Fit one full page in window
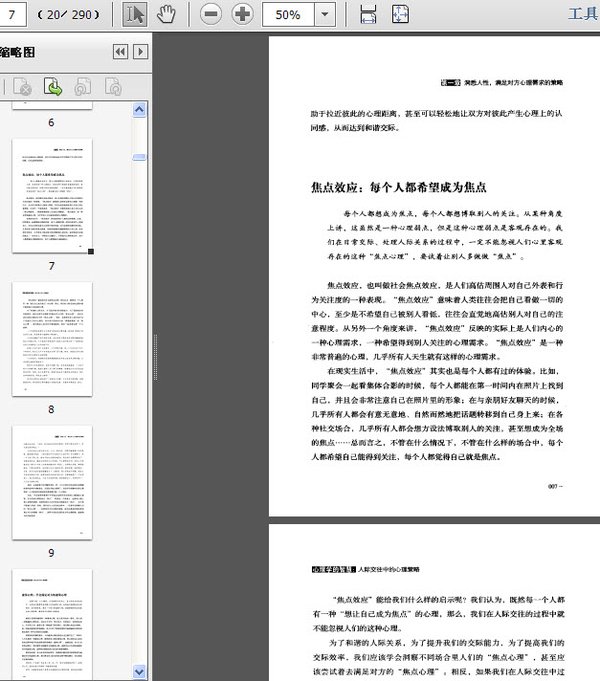 point(400,14)
